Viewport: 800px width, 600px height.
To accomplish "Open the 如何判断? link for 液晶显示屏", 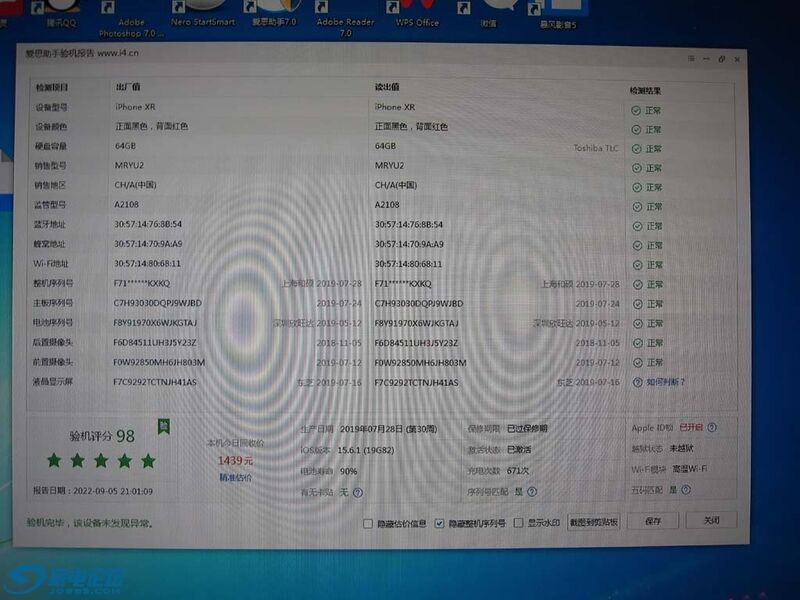I will click(x=665, y=382).
